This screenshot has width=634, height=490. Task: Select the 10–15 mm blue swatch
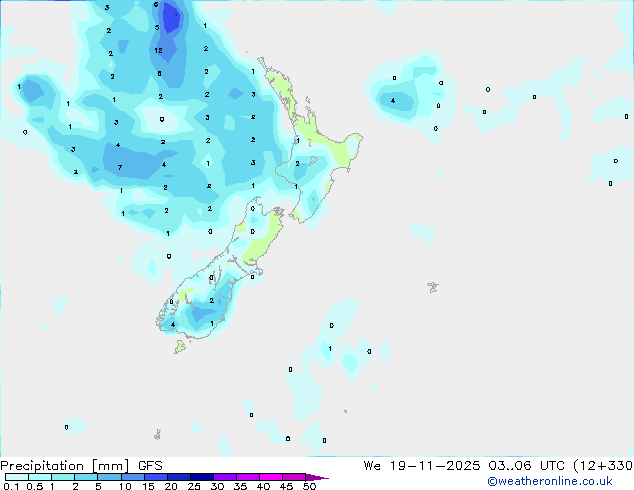point(133,477)
